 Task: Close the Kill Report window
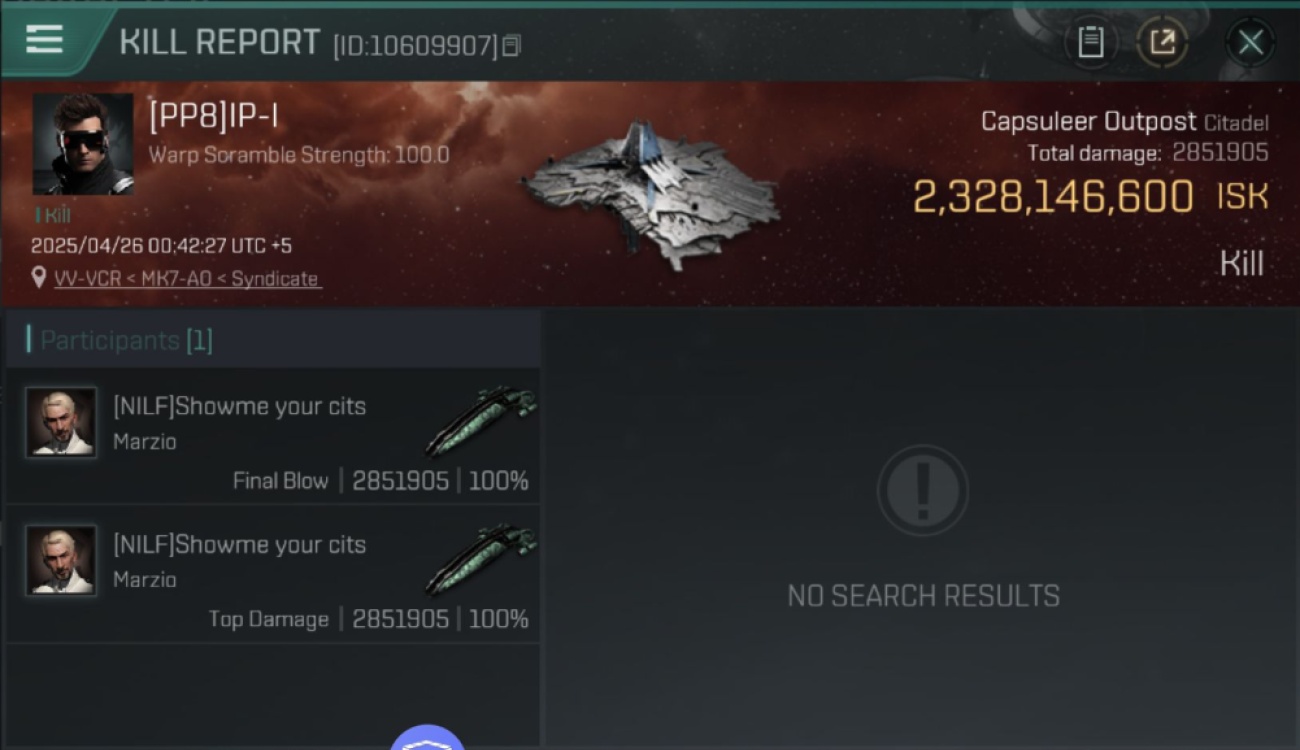[1250, 42]
